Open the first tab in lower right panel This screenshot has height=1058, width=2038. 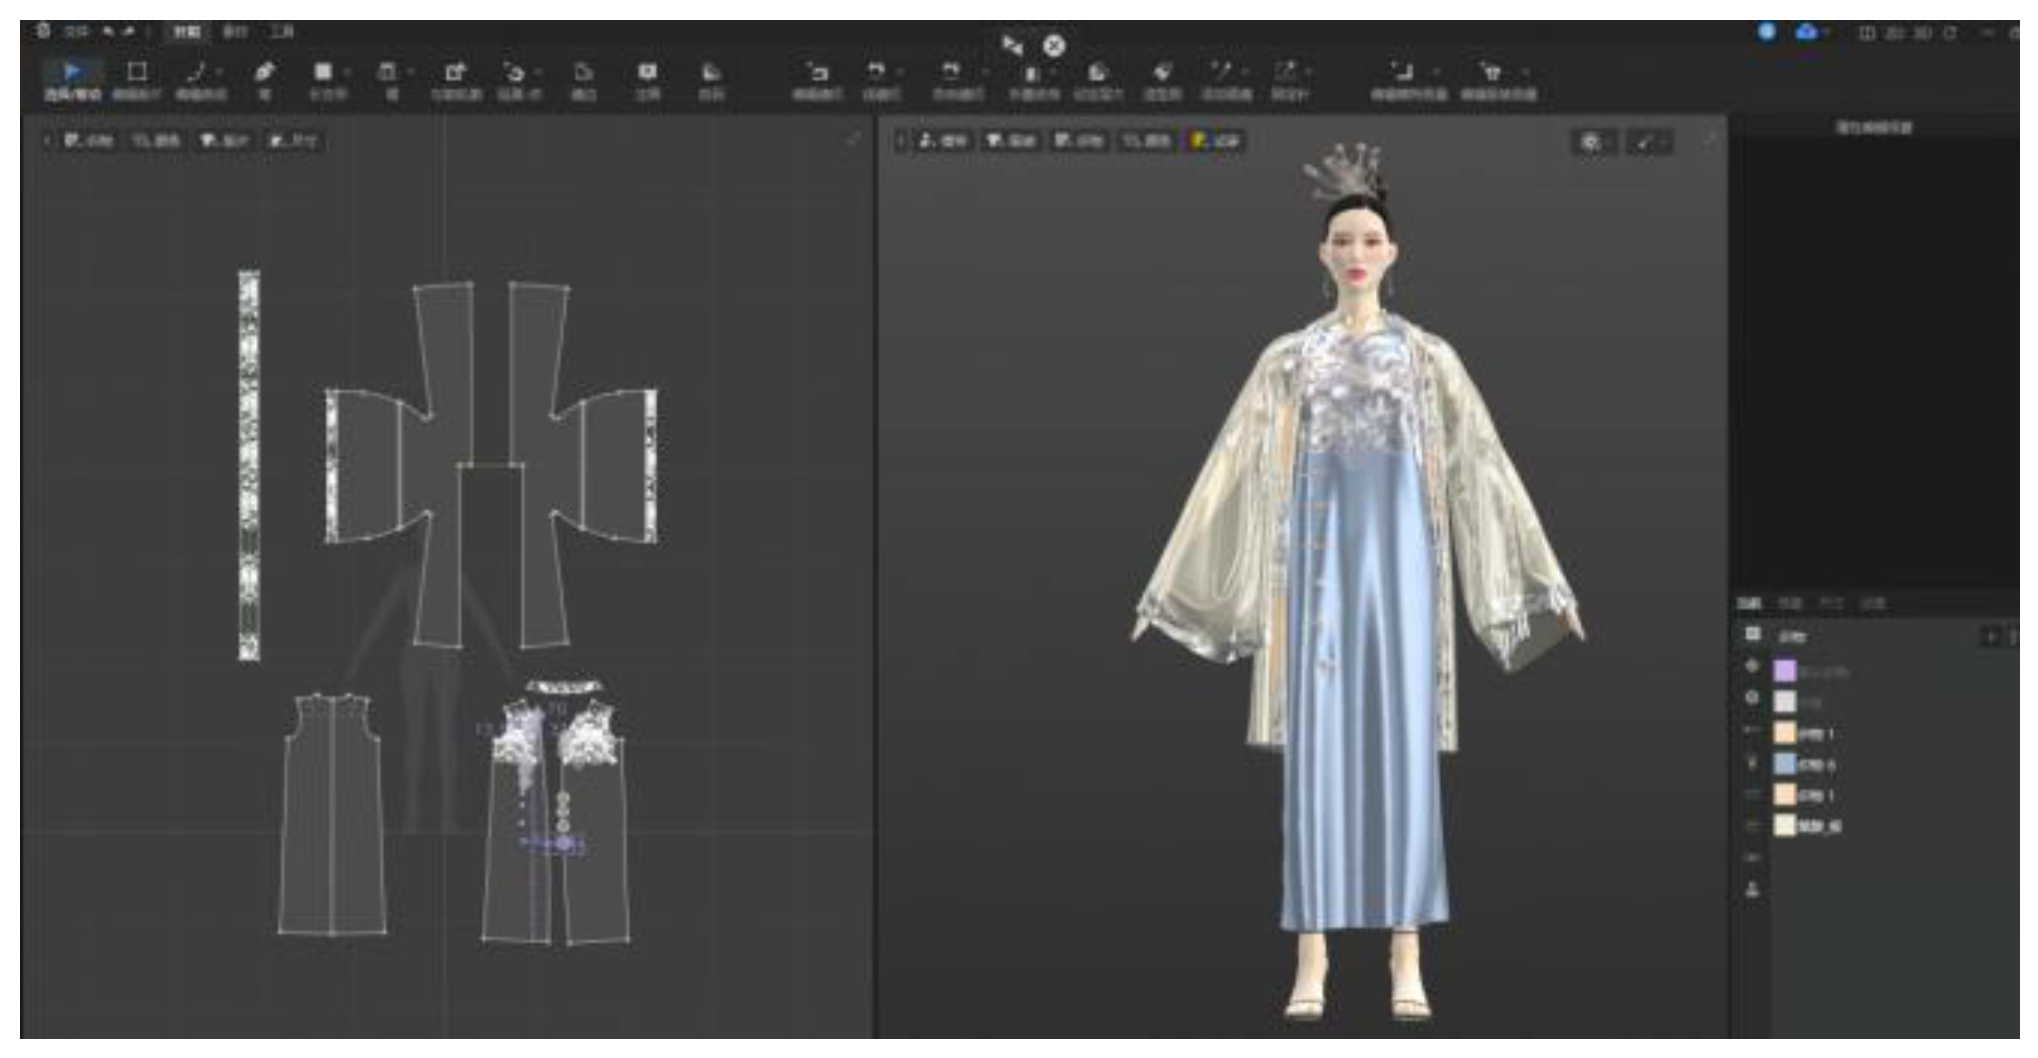(1749, 603)
